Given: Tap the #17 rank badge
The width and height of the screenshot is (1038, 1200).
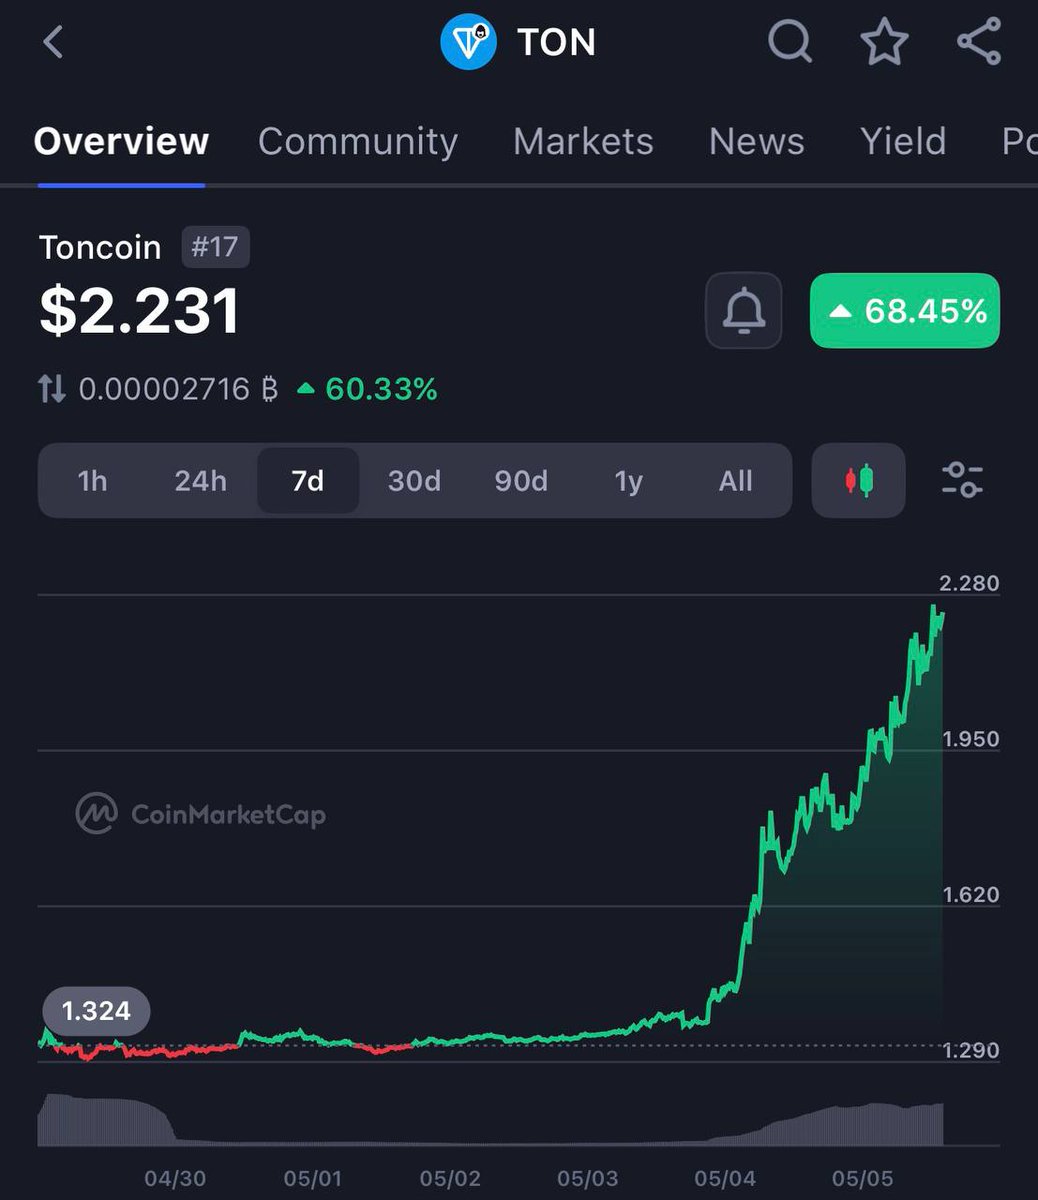Looking at the screenshot, I should point(215,247).
